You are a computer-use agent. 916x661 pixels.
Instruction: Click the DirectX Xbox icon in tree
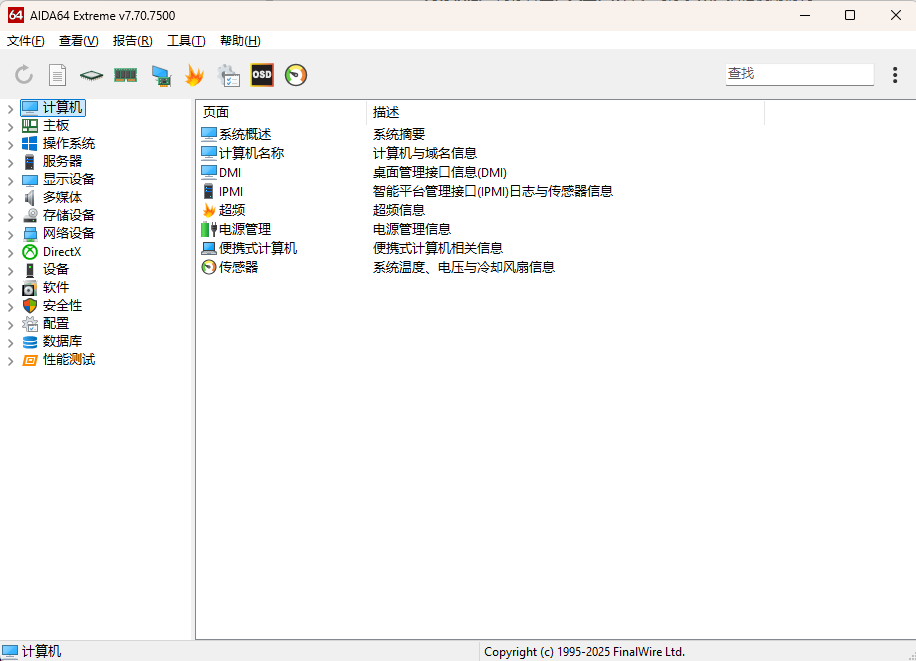point(30,252)
